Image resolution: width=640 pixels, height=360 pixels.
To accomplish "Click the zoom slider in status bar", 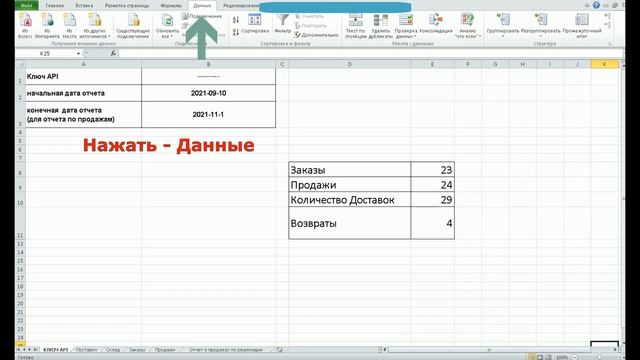I will pos(599,357).
